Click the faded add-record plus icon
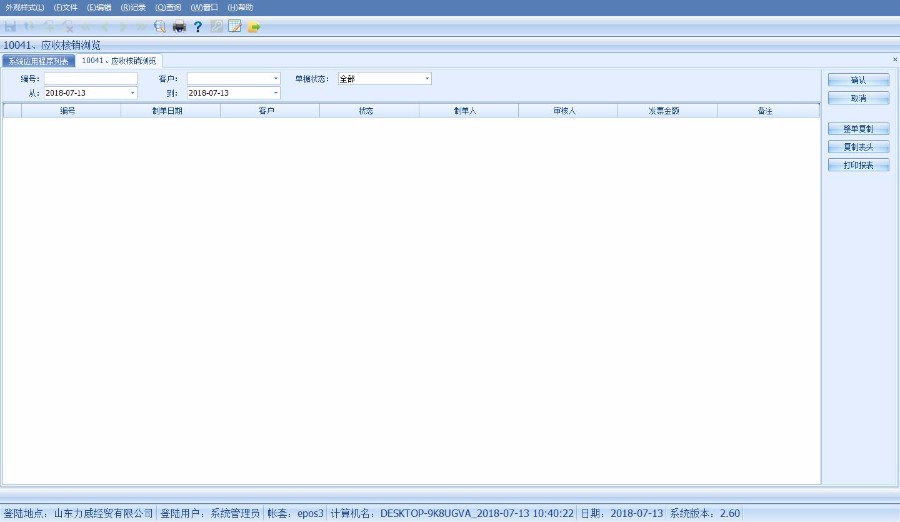900x522 pixels. [x=49, y=26]
